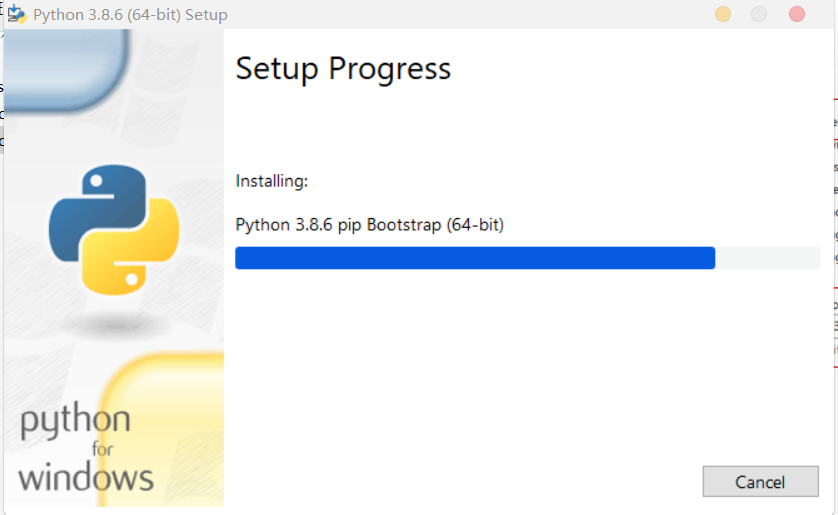Close the setup window with the red button

tap(796, 14)
